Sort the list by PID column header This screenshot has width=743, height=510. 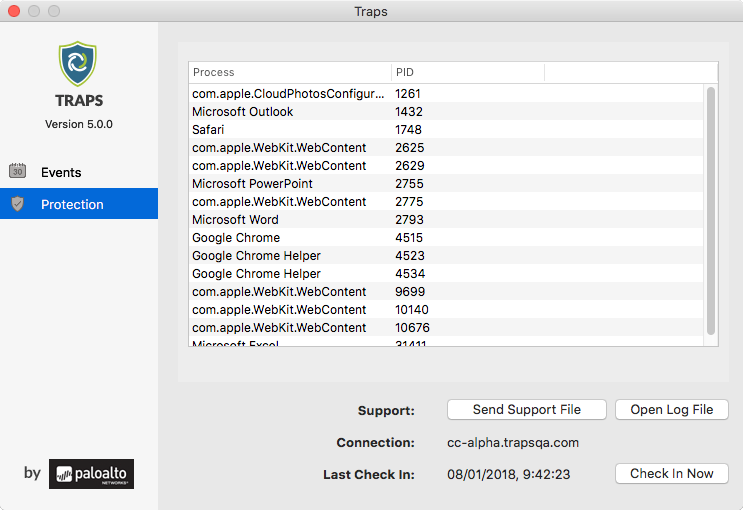coord(467,72)
